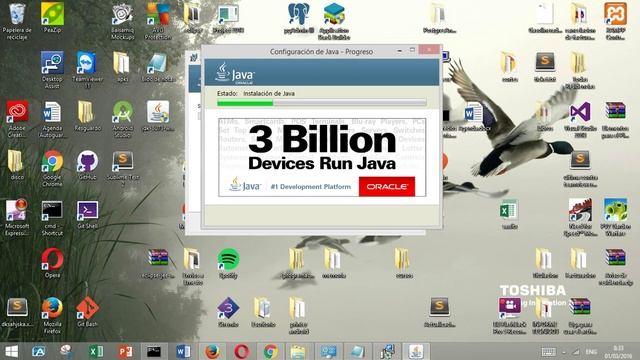
Task: Launch PVZ Garden Warfare shortcut
Action: (x=615, y=217)
